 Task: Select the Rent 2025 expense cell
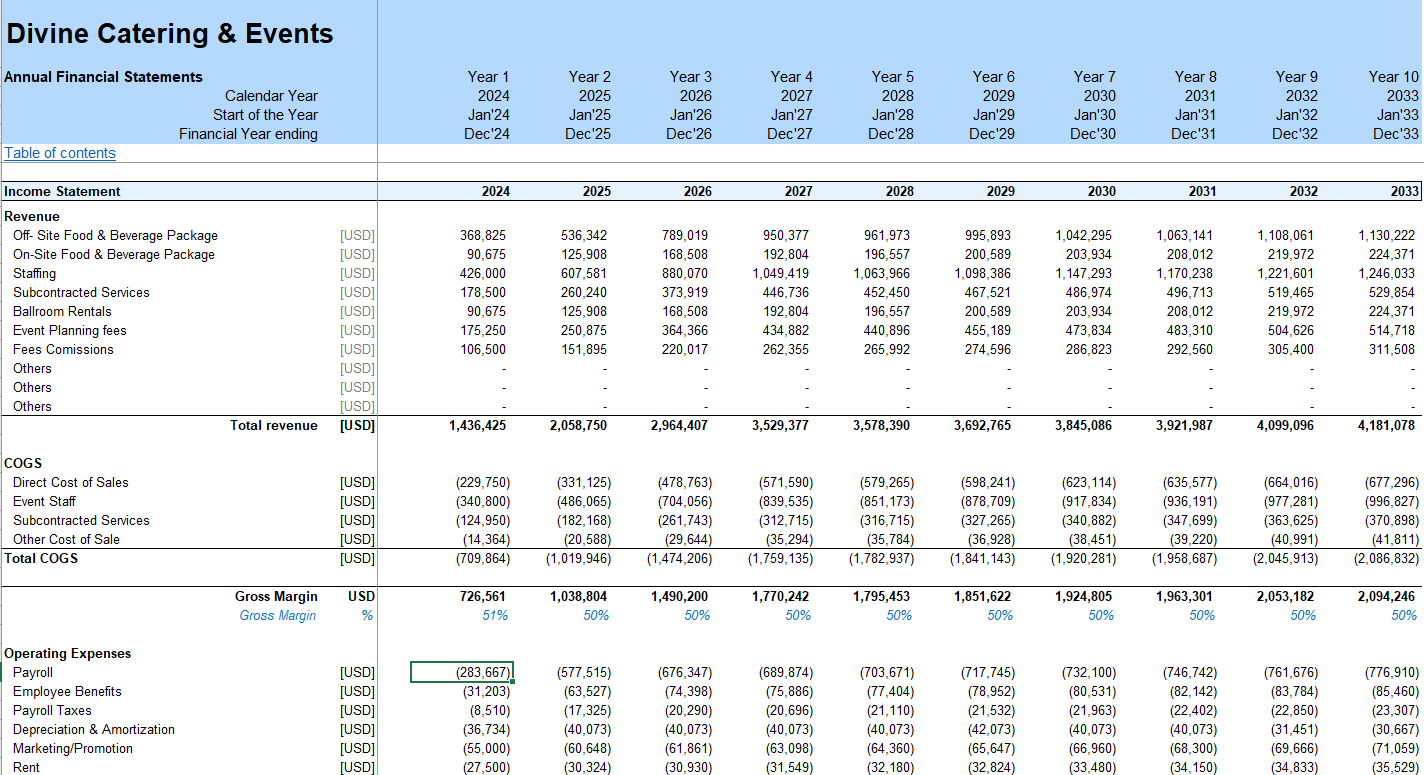(x=585, y=768)
